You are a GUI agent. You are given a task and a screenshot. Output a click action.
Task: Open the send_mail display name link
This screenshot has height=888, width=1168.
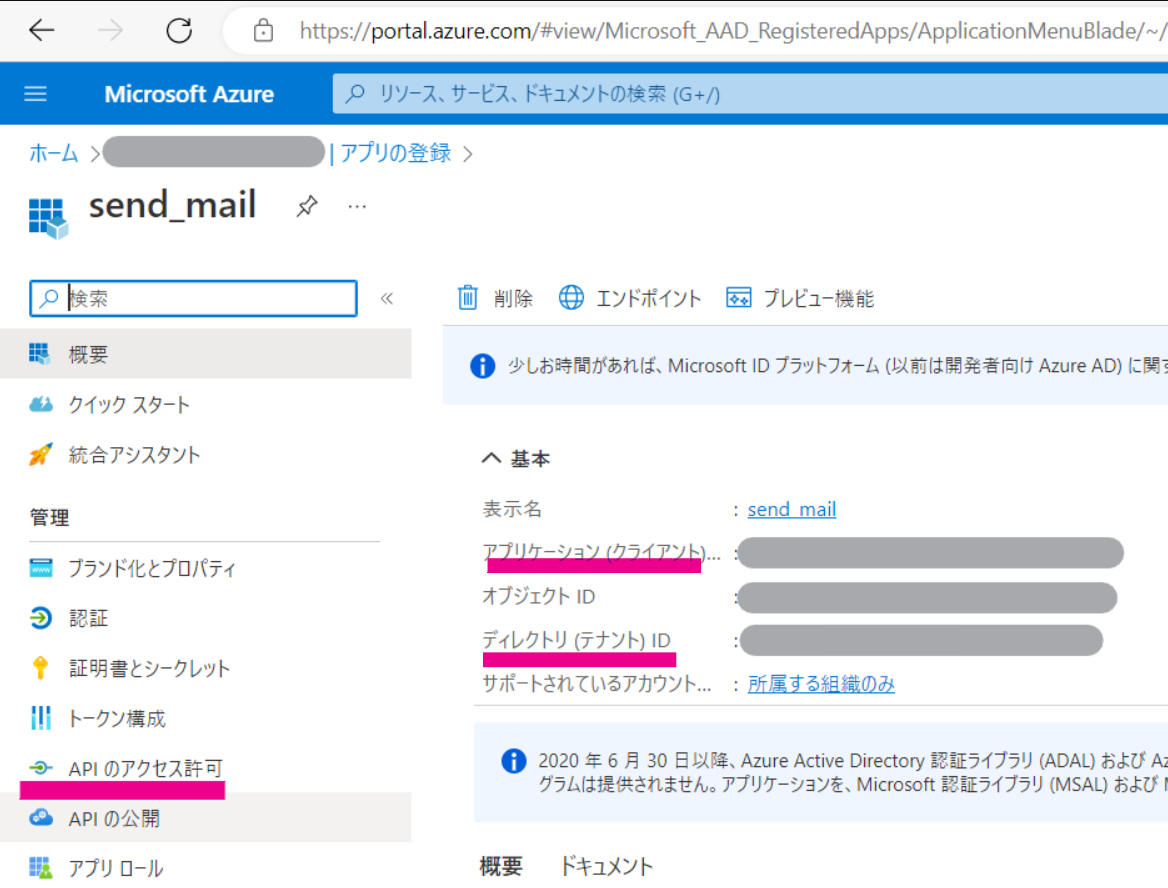point(792,510)
